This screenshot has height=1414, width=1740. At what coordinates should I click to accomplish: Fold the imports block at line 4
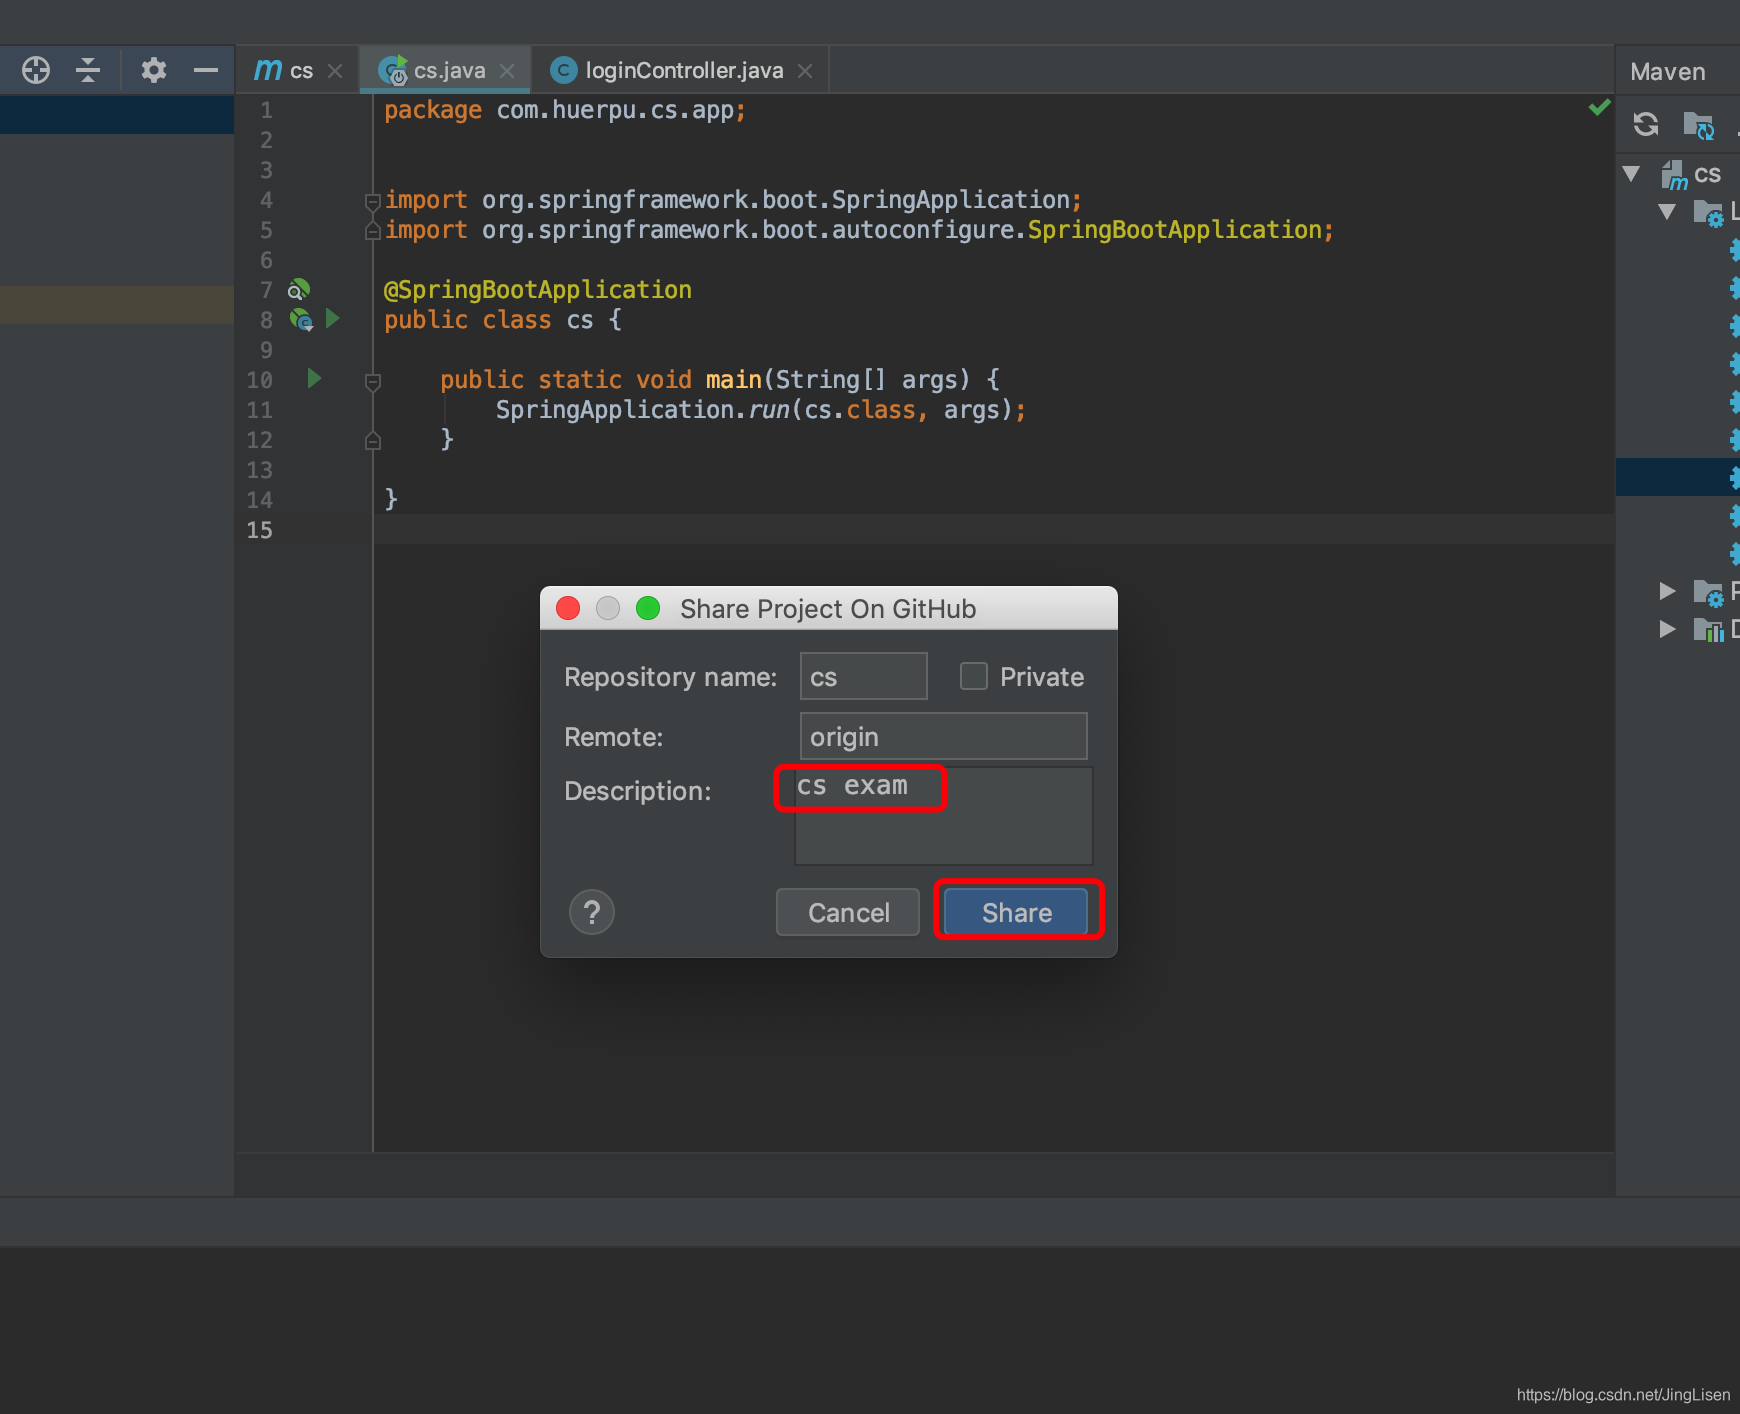(373, 201)
